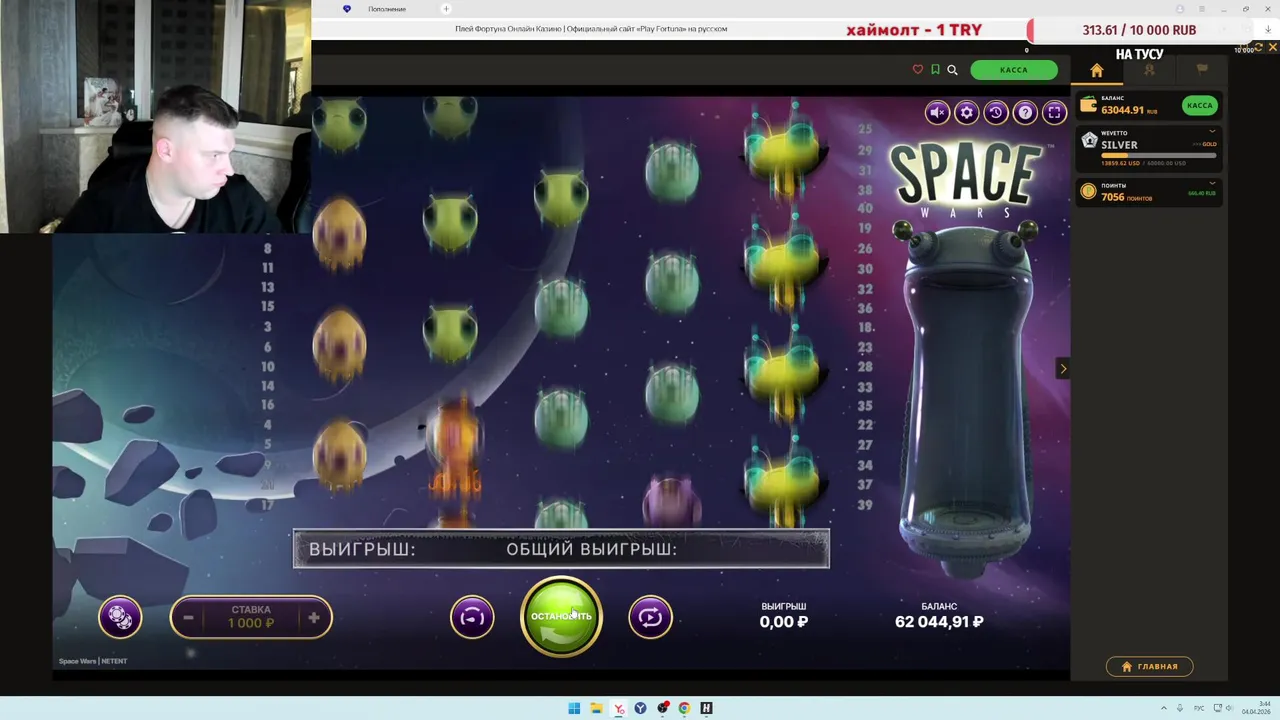Switch the keyboard language РУС indicator

coord(1199,708)
